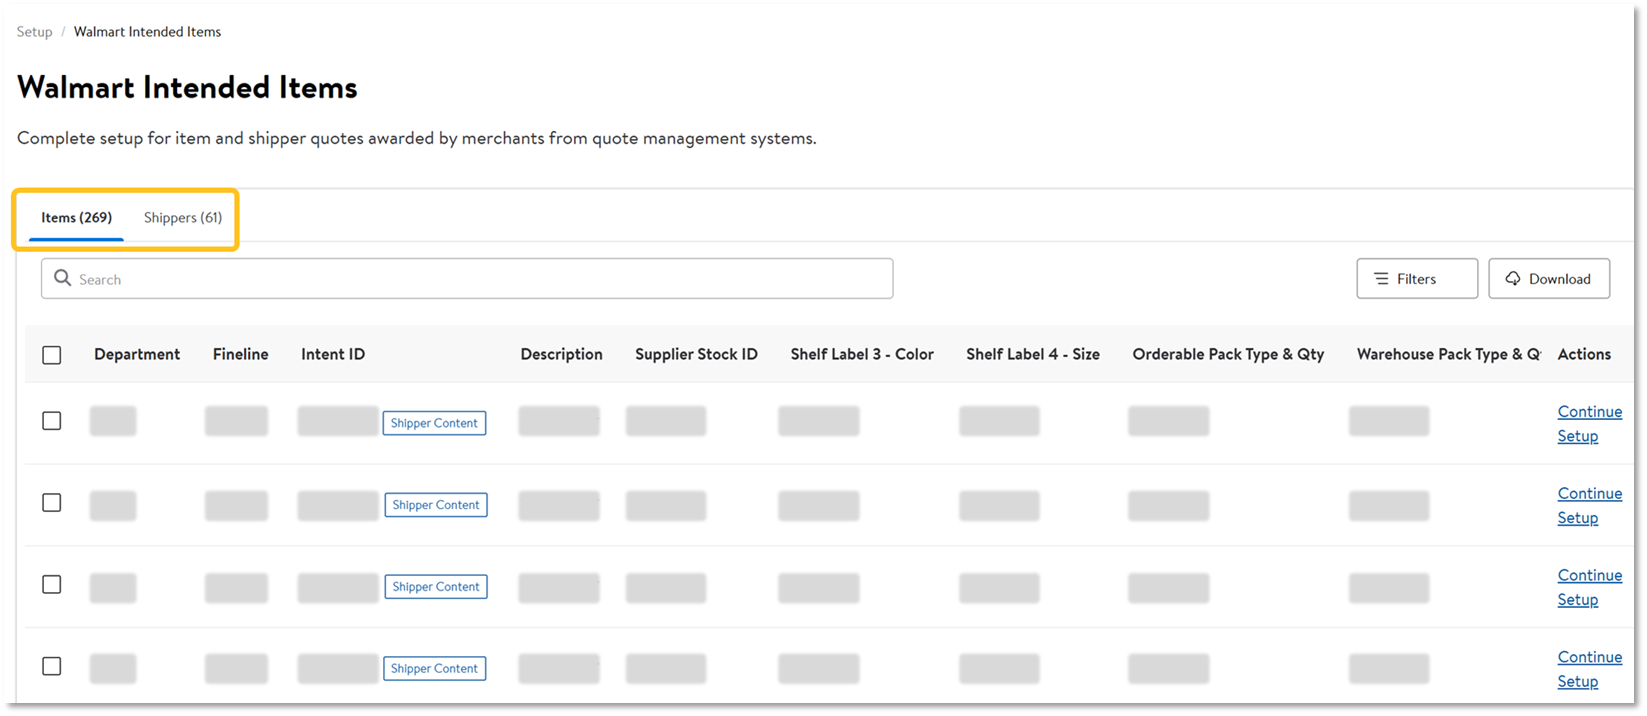Switch to the Items (269) tab
The width and height of the screenshot is (1647, 716).
pyautogui.click(x=76, y=218)
